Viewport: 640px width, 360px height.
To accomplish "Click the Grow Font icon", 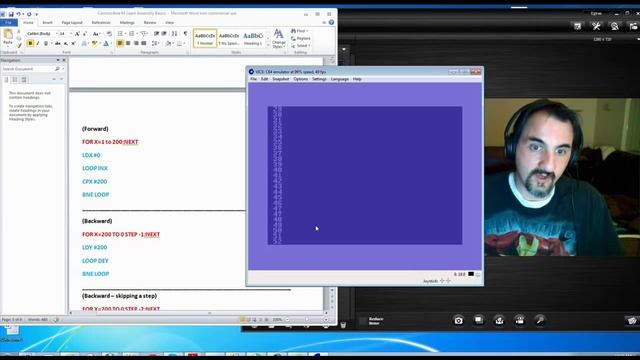I will point(77,34).
